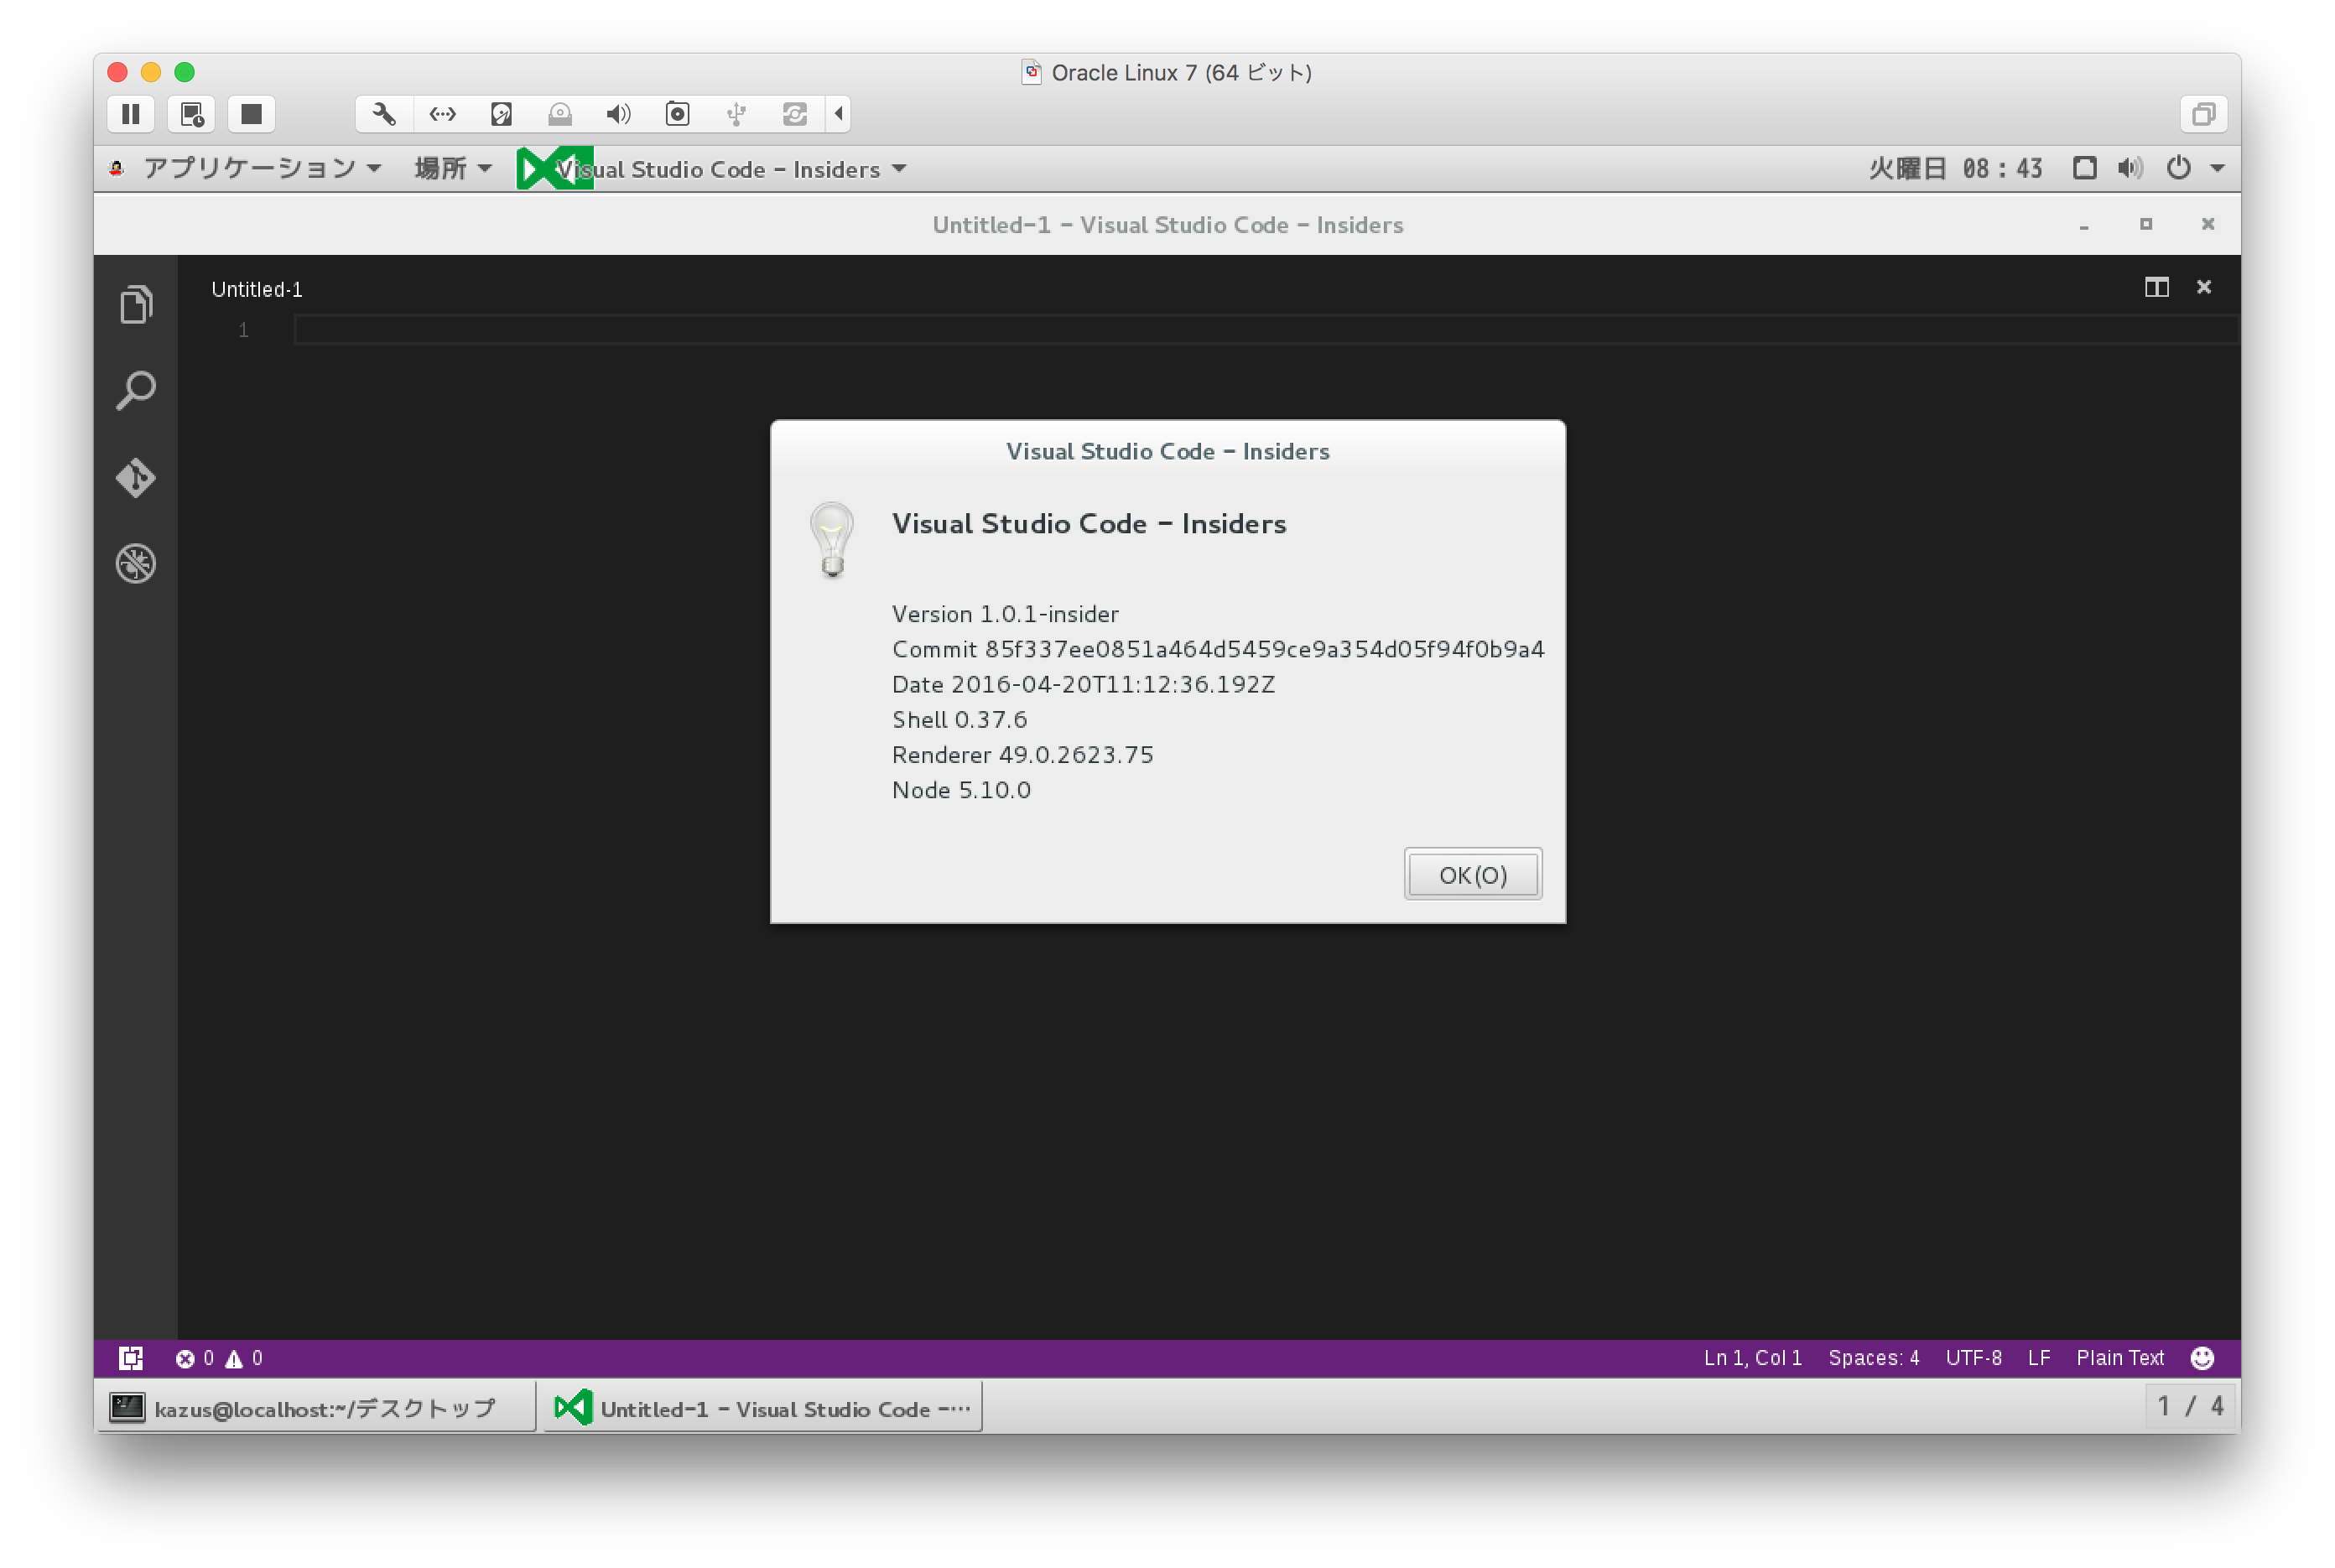Open Visual Studio Code - Insiders app menu
The image size is (2335, 1568).
[713, 169]
